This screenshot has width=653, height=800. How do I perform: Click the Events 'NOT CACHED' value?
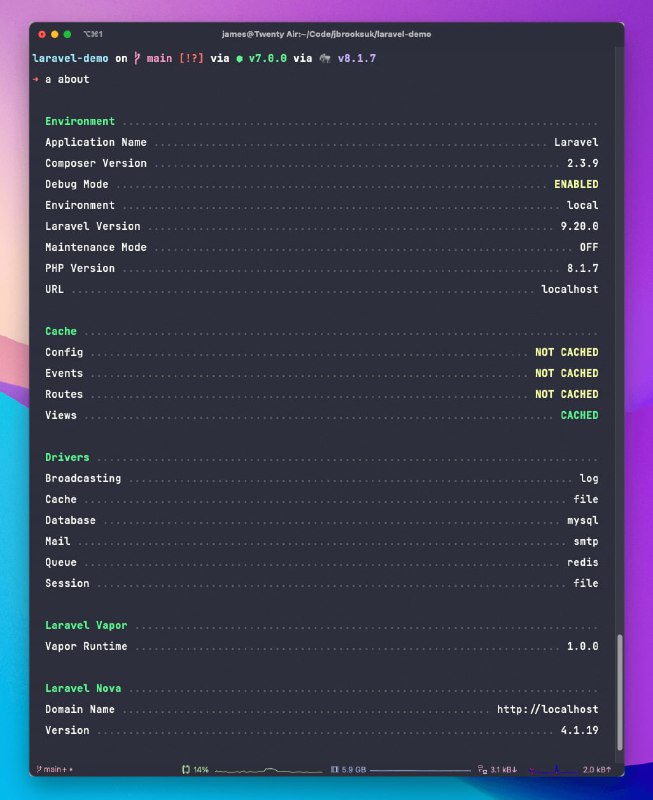[567, 373]
